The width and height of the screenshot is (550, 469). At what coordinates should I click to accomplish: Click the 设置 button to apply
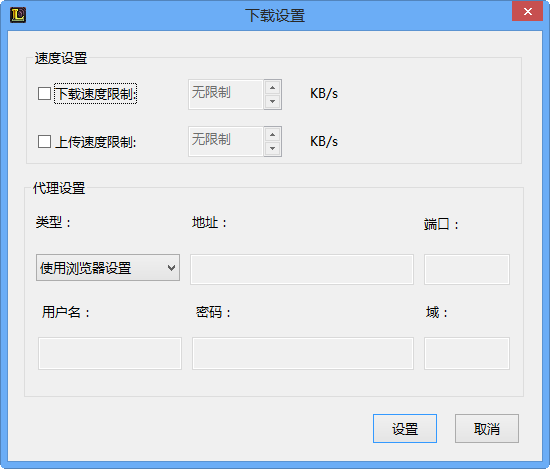pyautogui.click(x=405, y=428)
